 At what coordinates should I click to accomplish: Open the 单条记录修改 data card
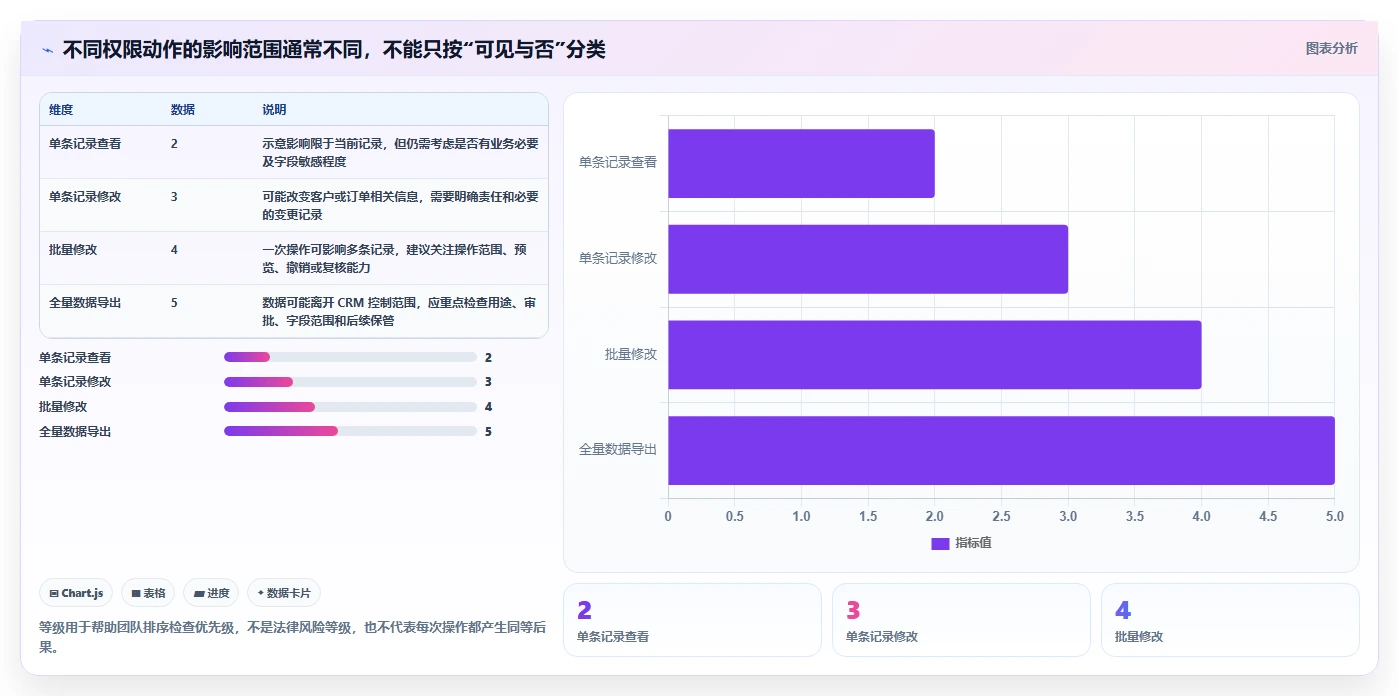[x=961, y=620]
